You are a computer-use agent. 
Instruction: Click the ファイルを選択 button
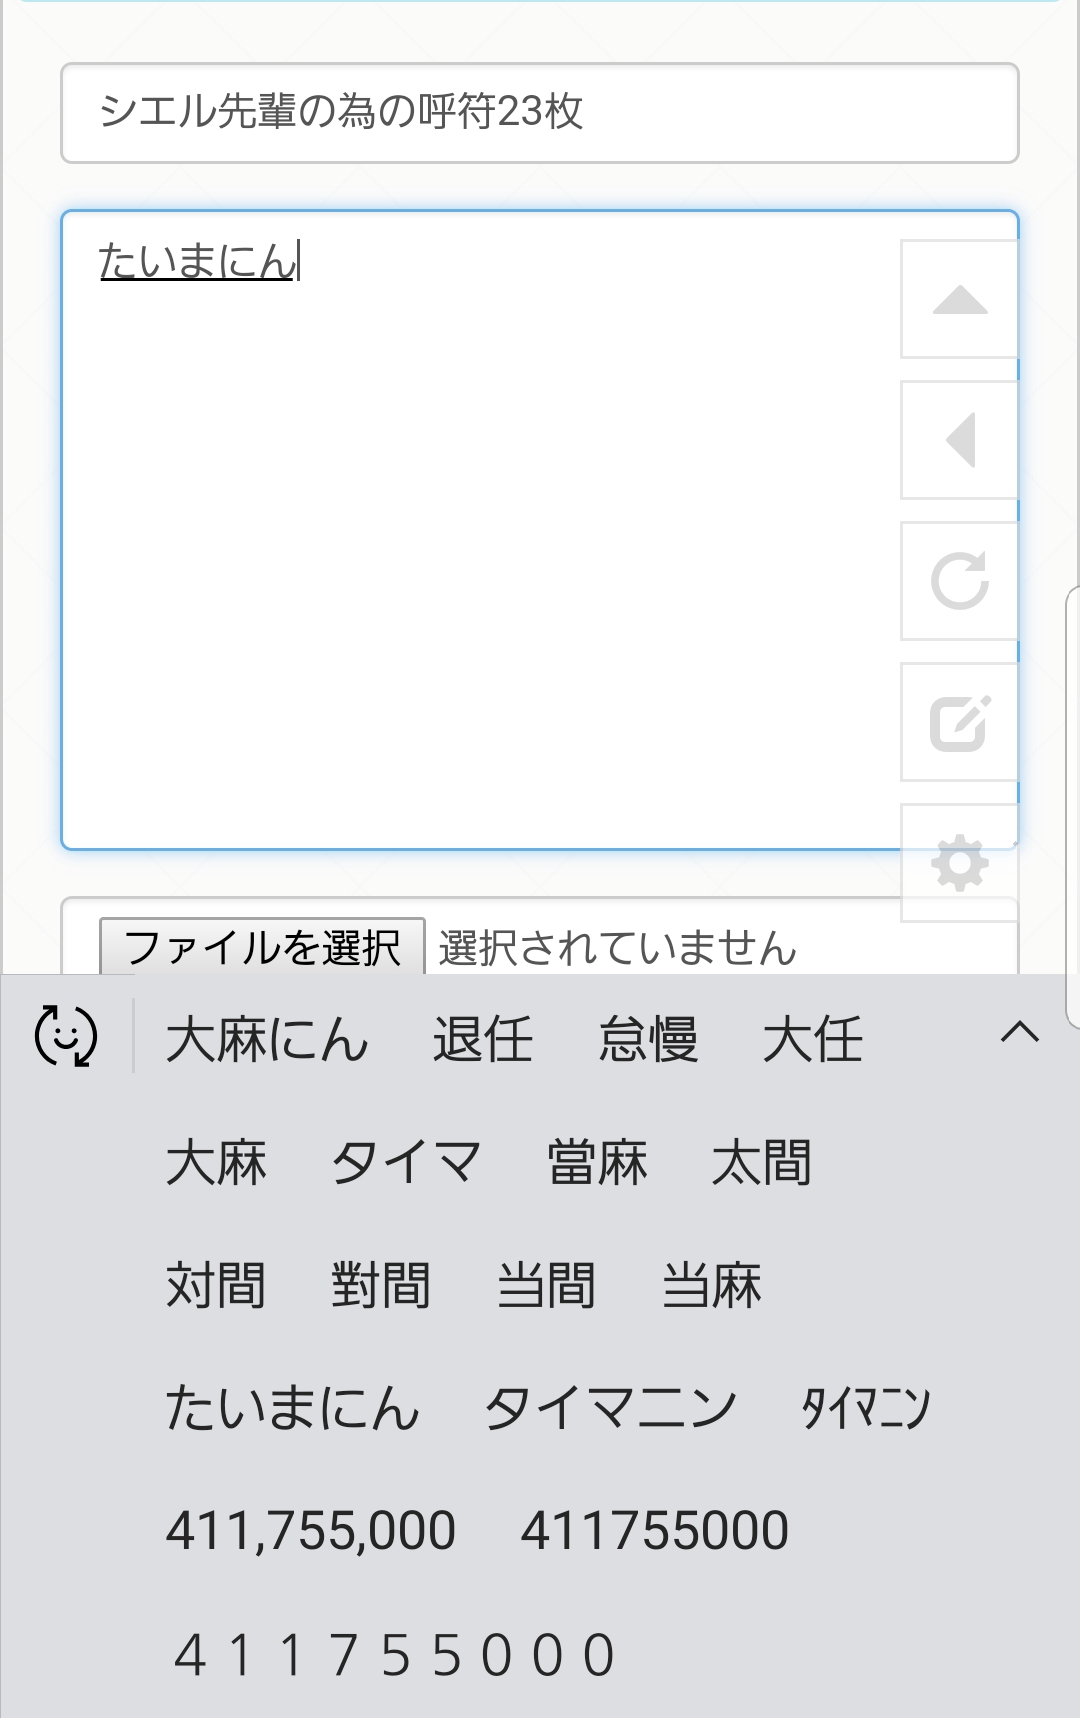click(x=262, y=947)
